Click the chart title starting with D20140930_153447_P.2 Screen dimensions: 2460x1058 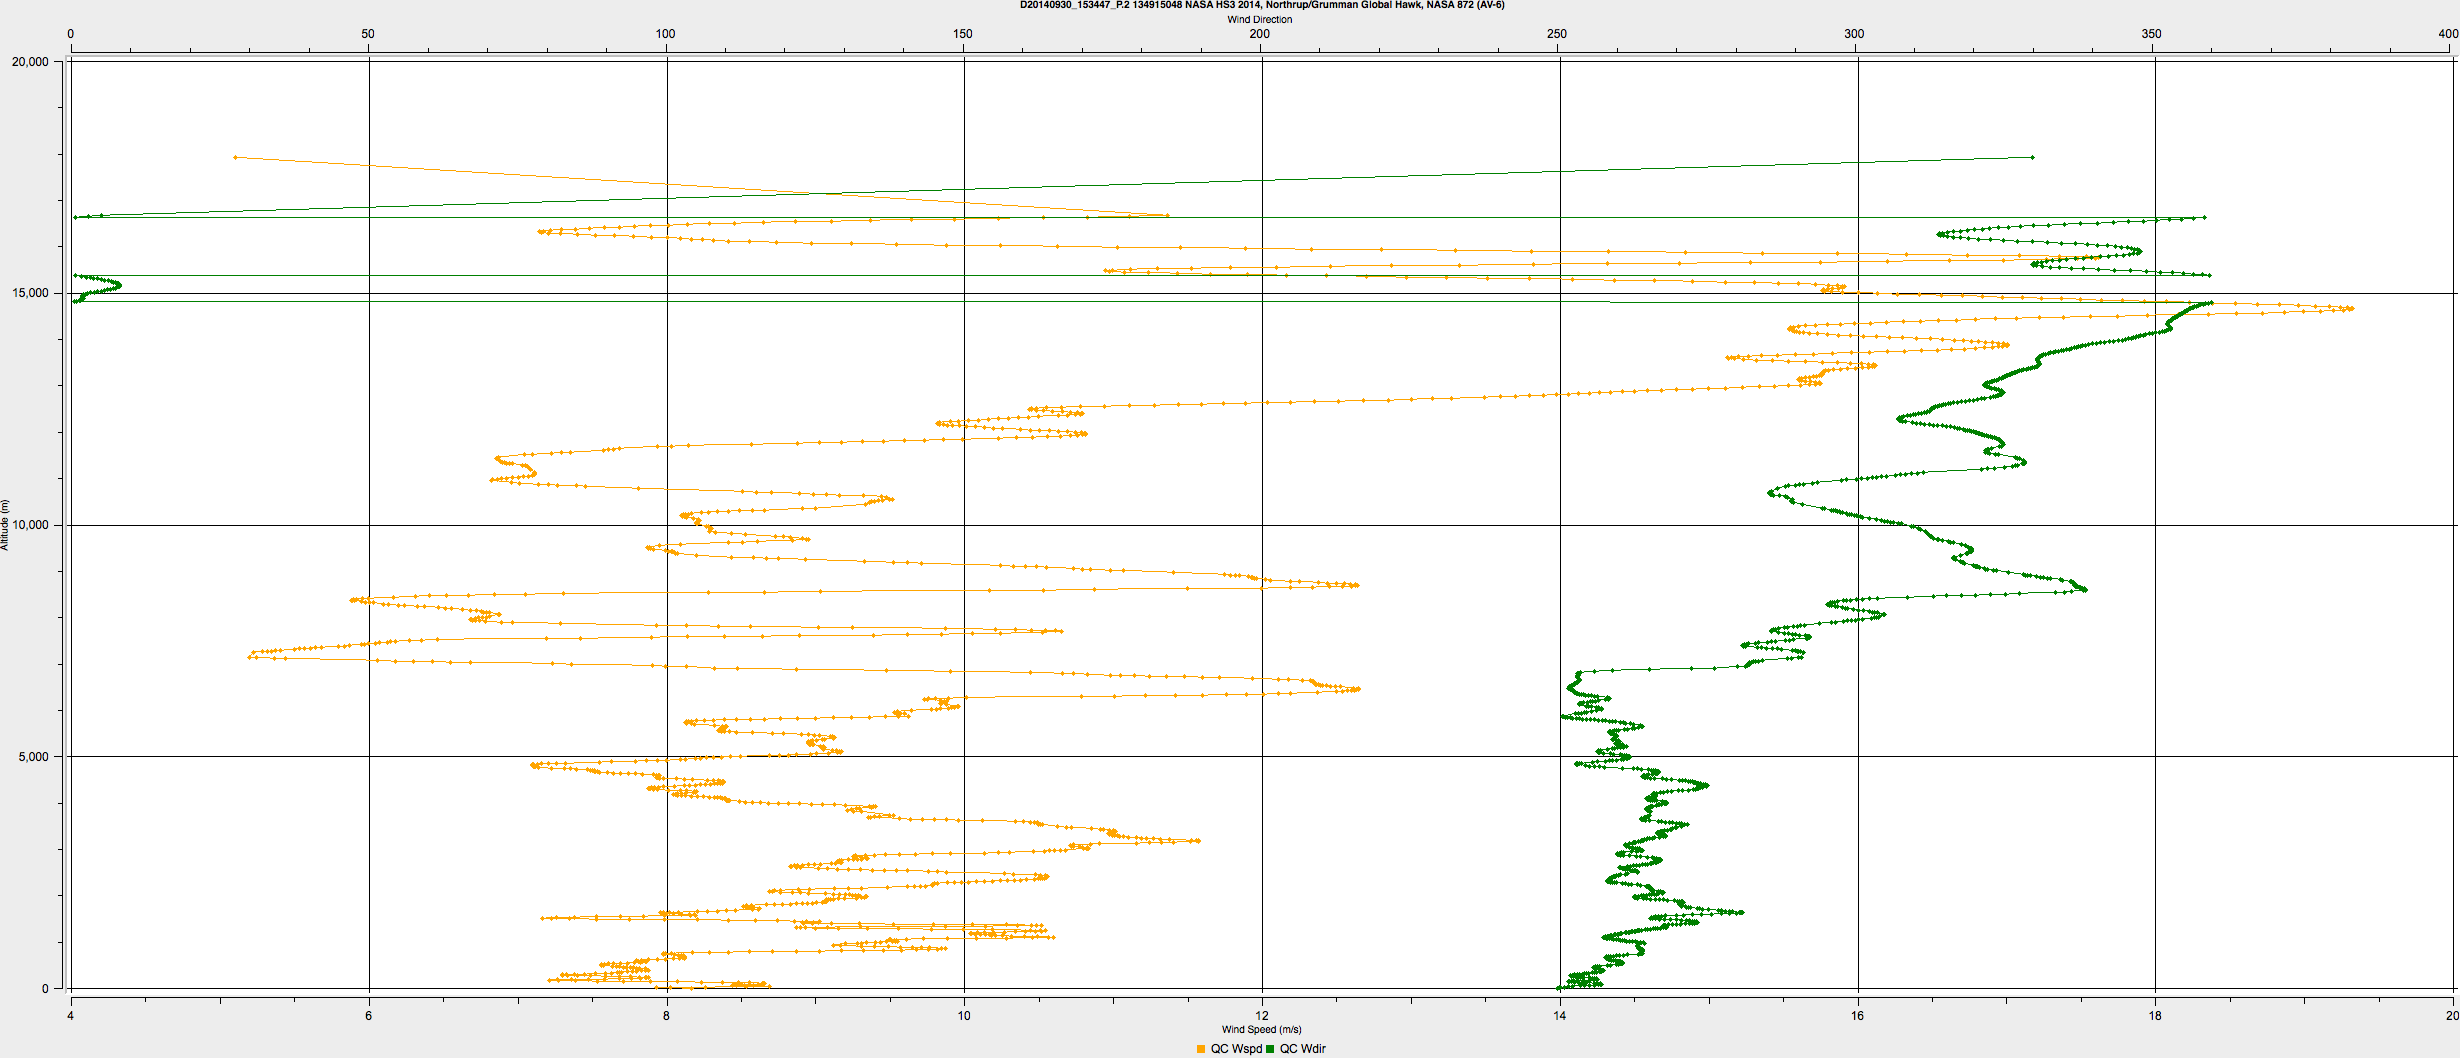point(1262,5)
